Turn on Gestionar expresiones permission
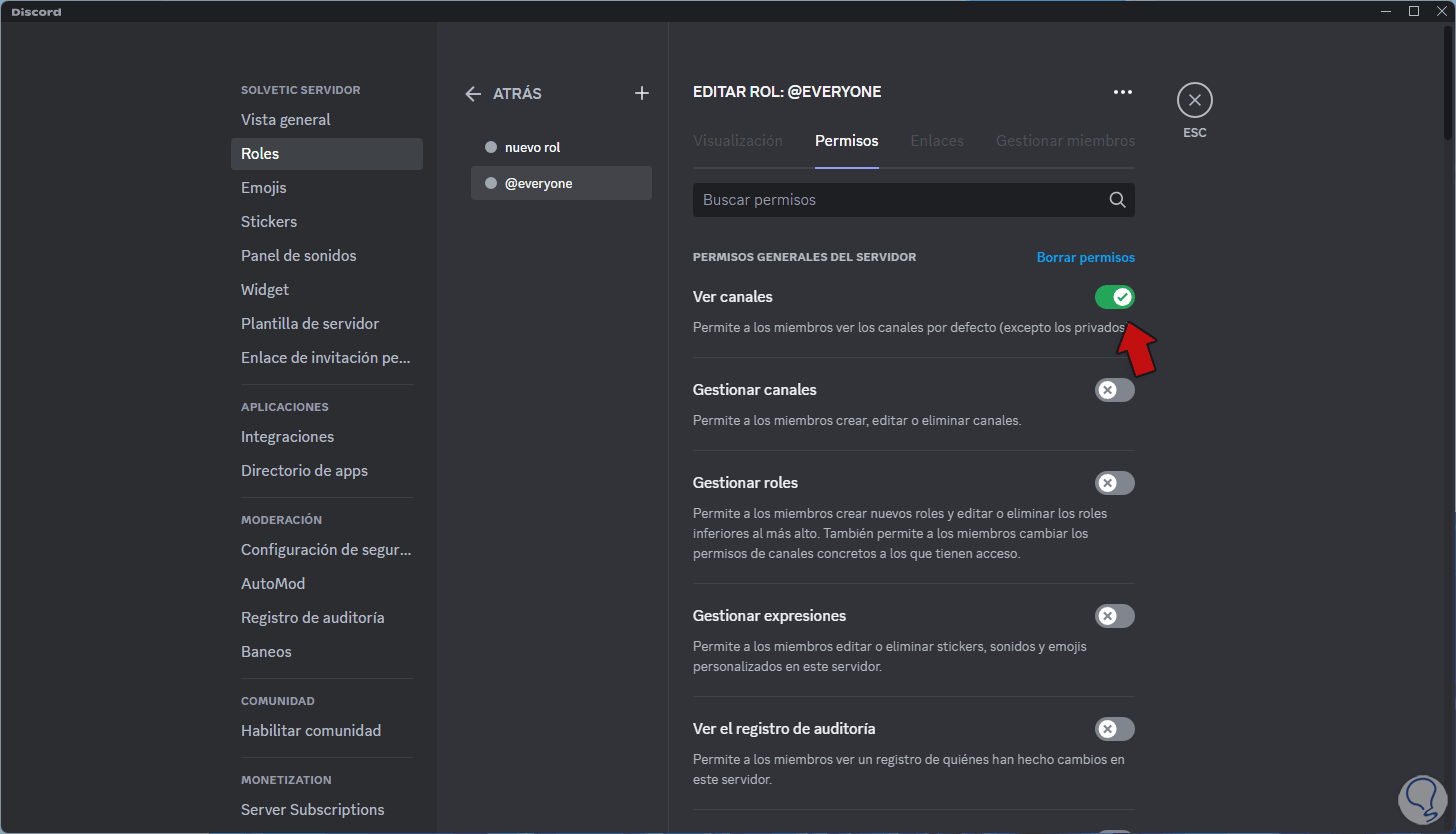 tap(1114, 616)
